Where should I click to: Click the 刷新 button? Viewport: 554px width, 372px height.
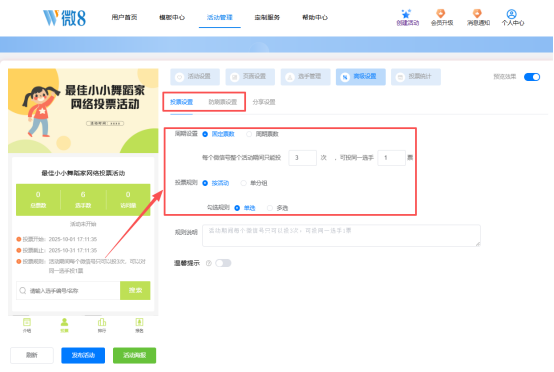(x=32, y=355)
